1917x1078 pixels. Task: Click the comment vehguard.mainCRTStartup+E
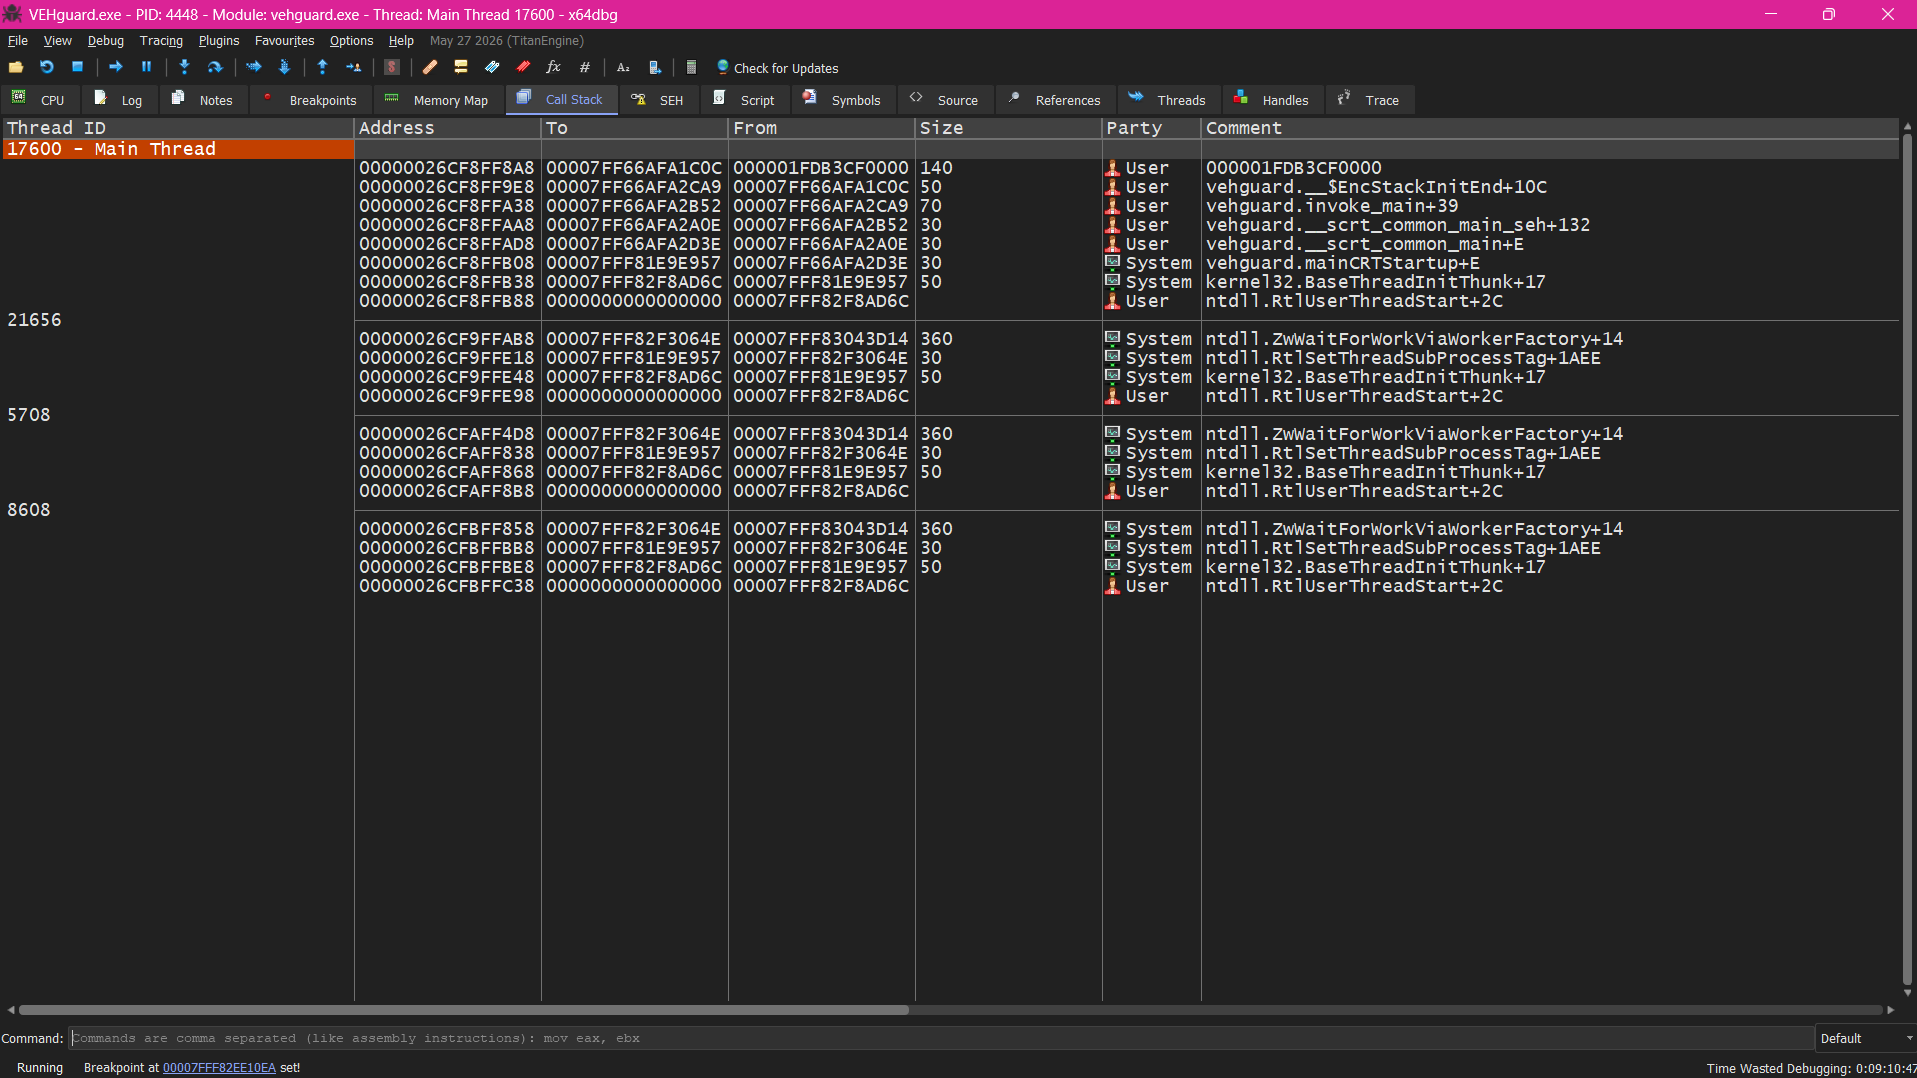pos(1342,263)
